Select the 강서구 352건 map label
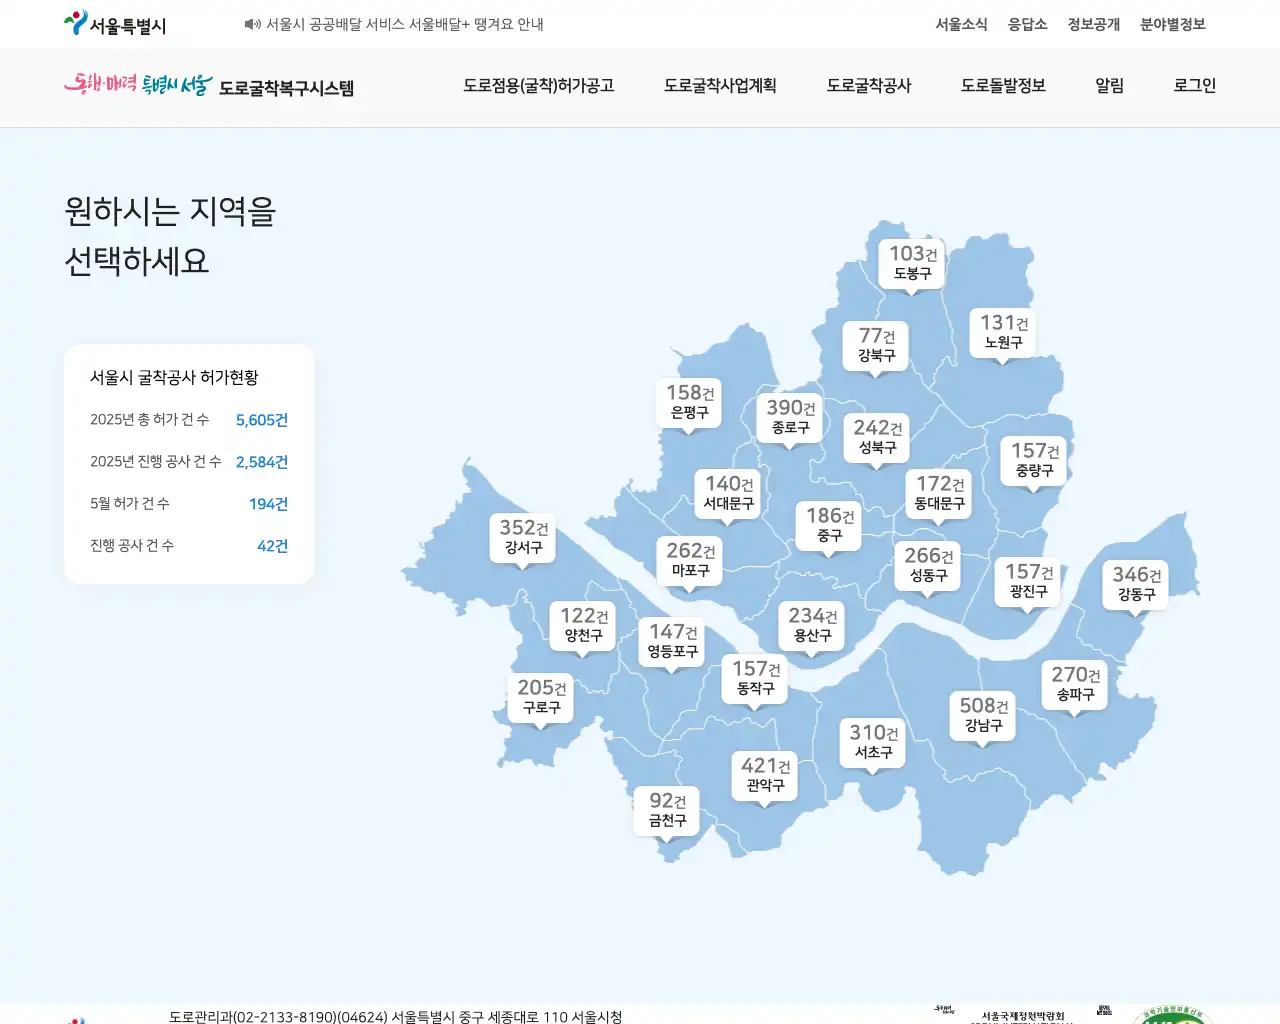Screen dimensions: 1280x1024 click(x=523, y=537)
